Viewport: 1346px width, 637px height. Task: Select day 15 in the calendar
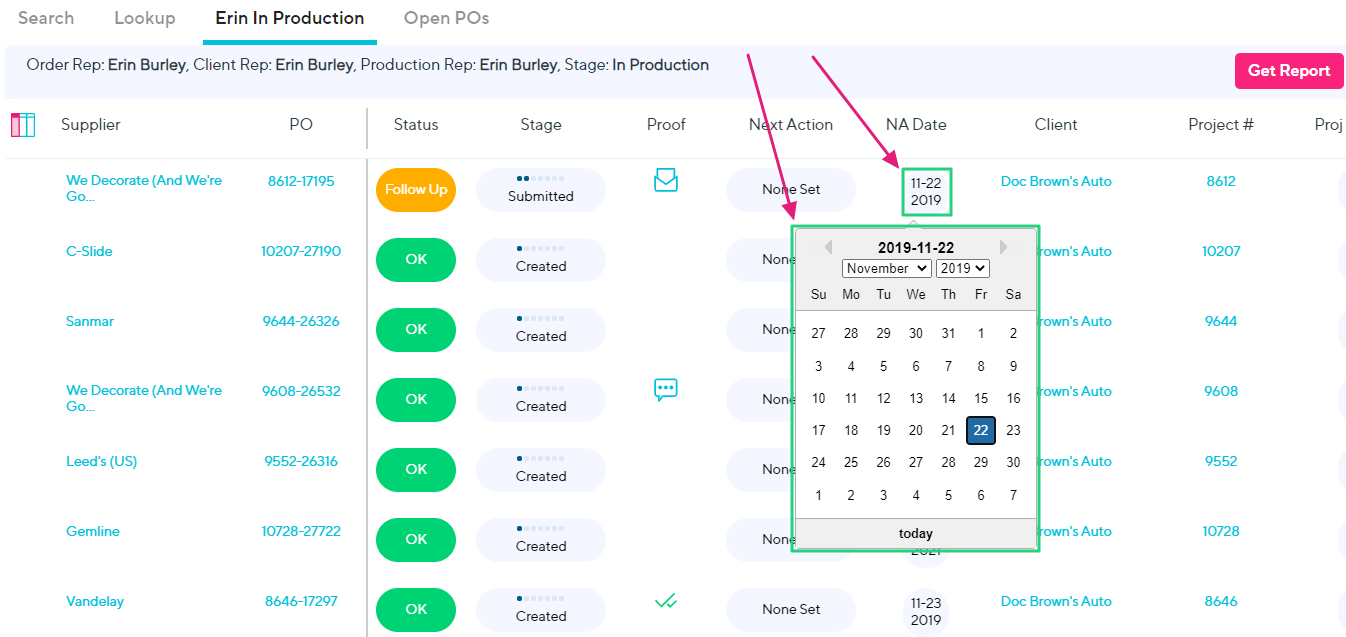pyautogui.click(x=981, y=398)
